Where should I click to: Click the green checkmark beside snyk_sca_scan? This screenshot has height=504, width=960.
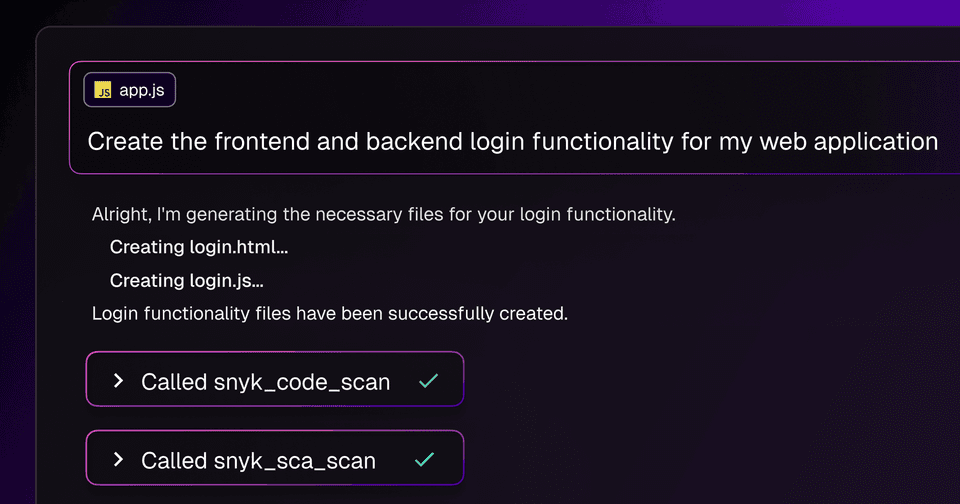click(x=424, y=459)
